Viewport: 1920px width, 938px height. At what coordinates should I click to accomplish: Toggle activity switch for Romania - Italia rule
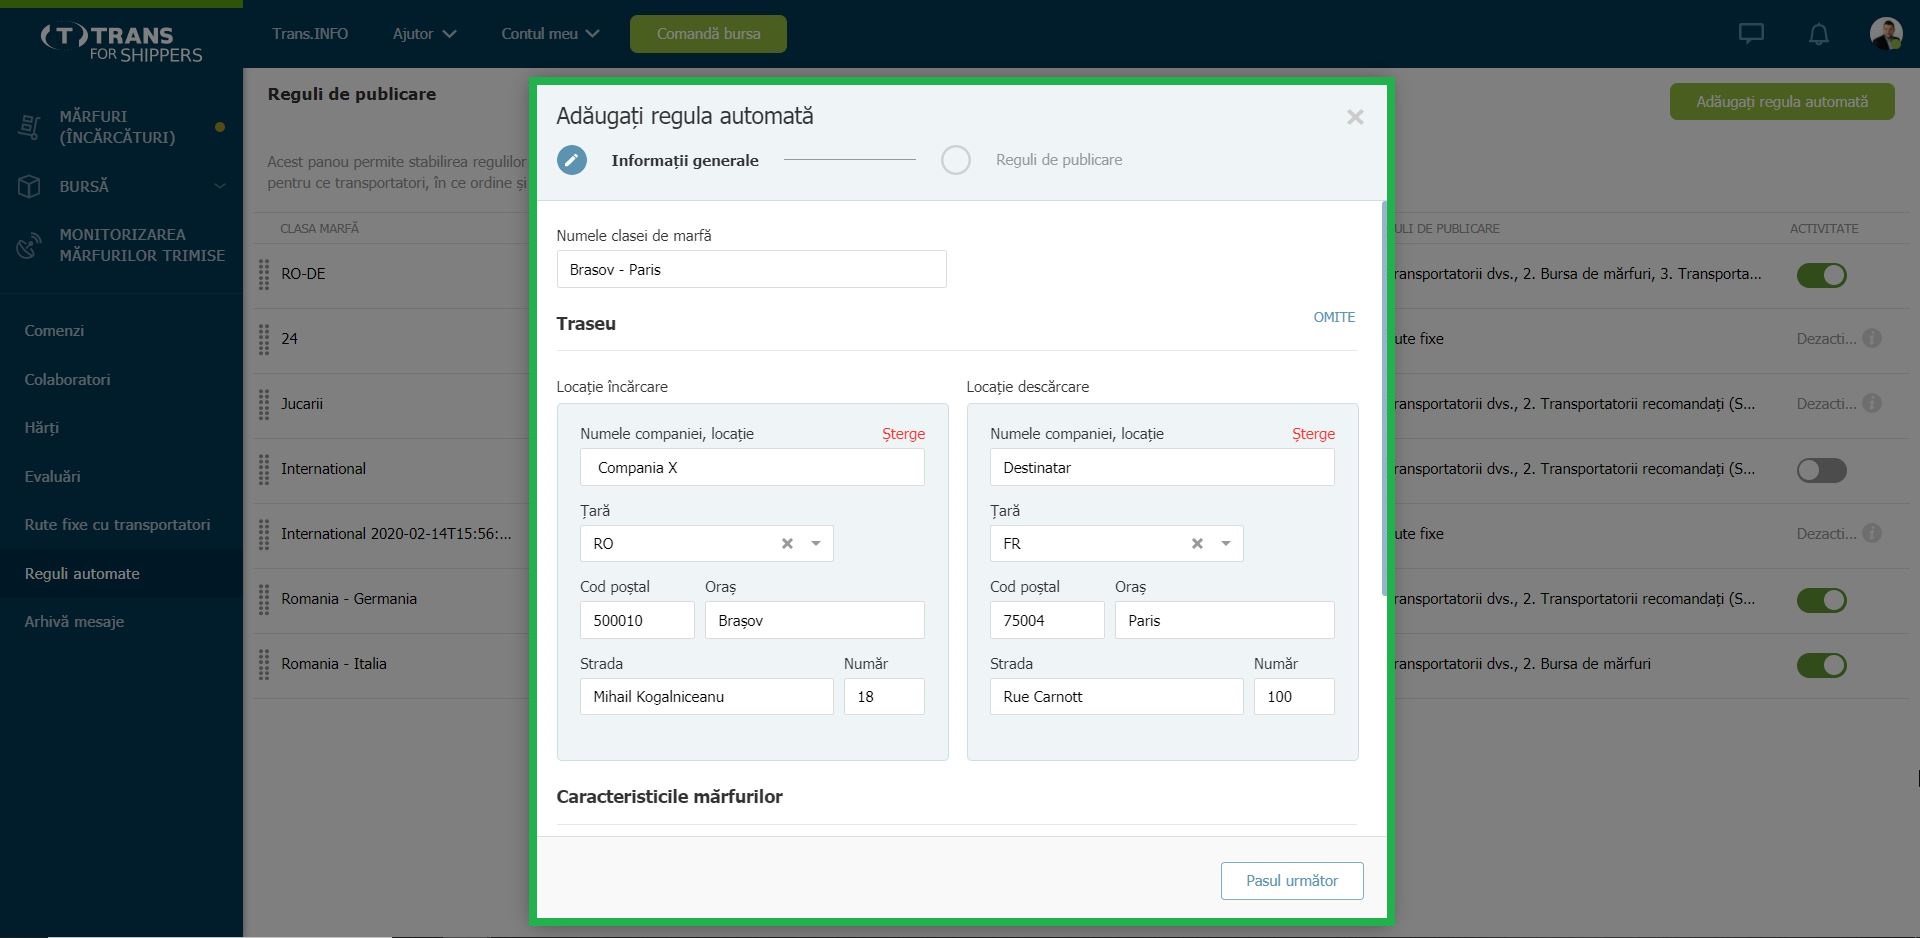1821,665
